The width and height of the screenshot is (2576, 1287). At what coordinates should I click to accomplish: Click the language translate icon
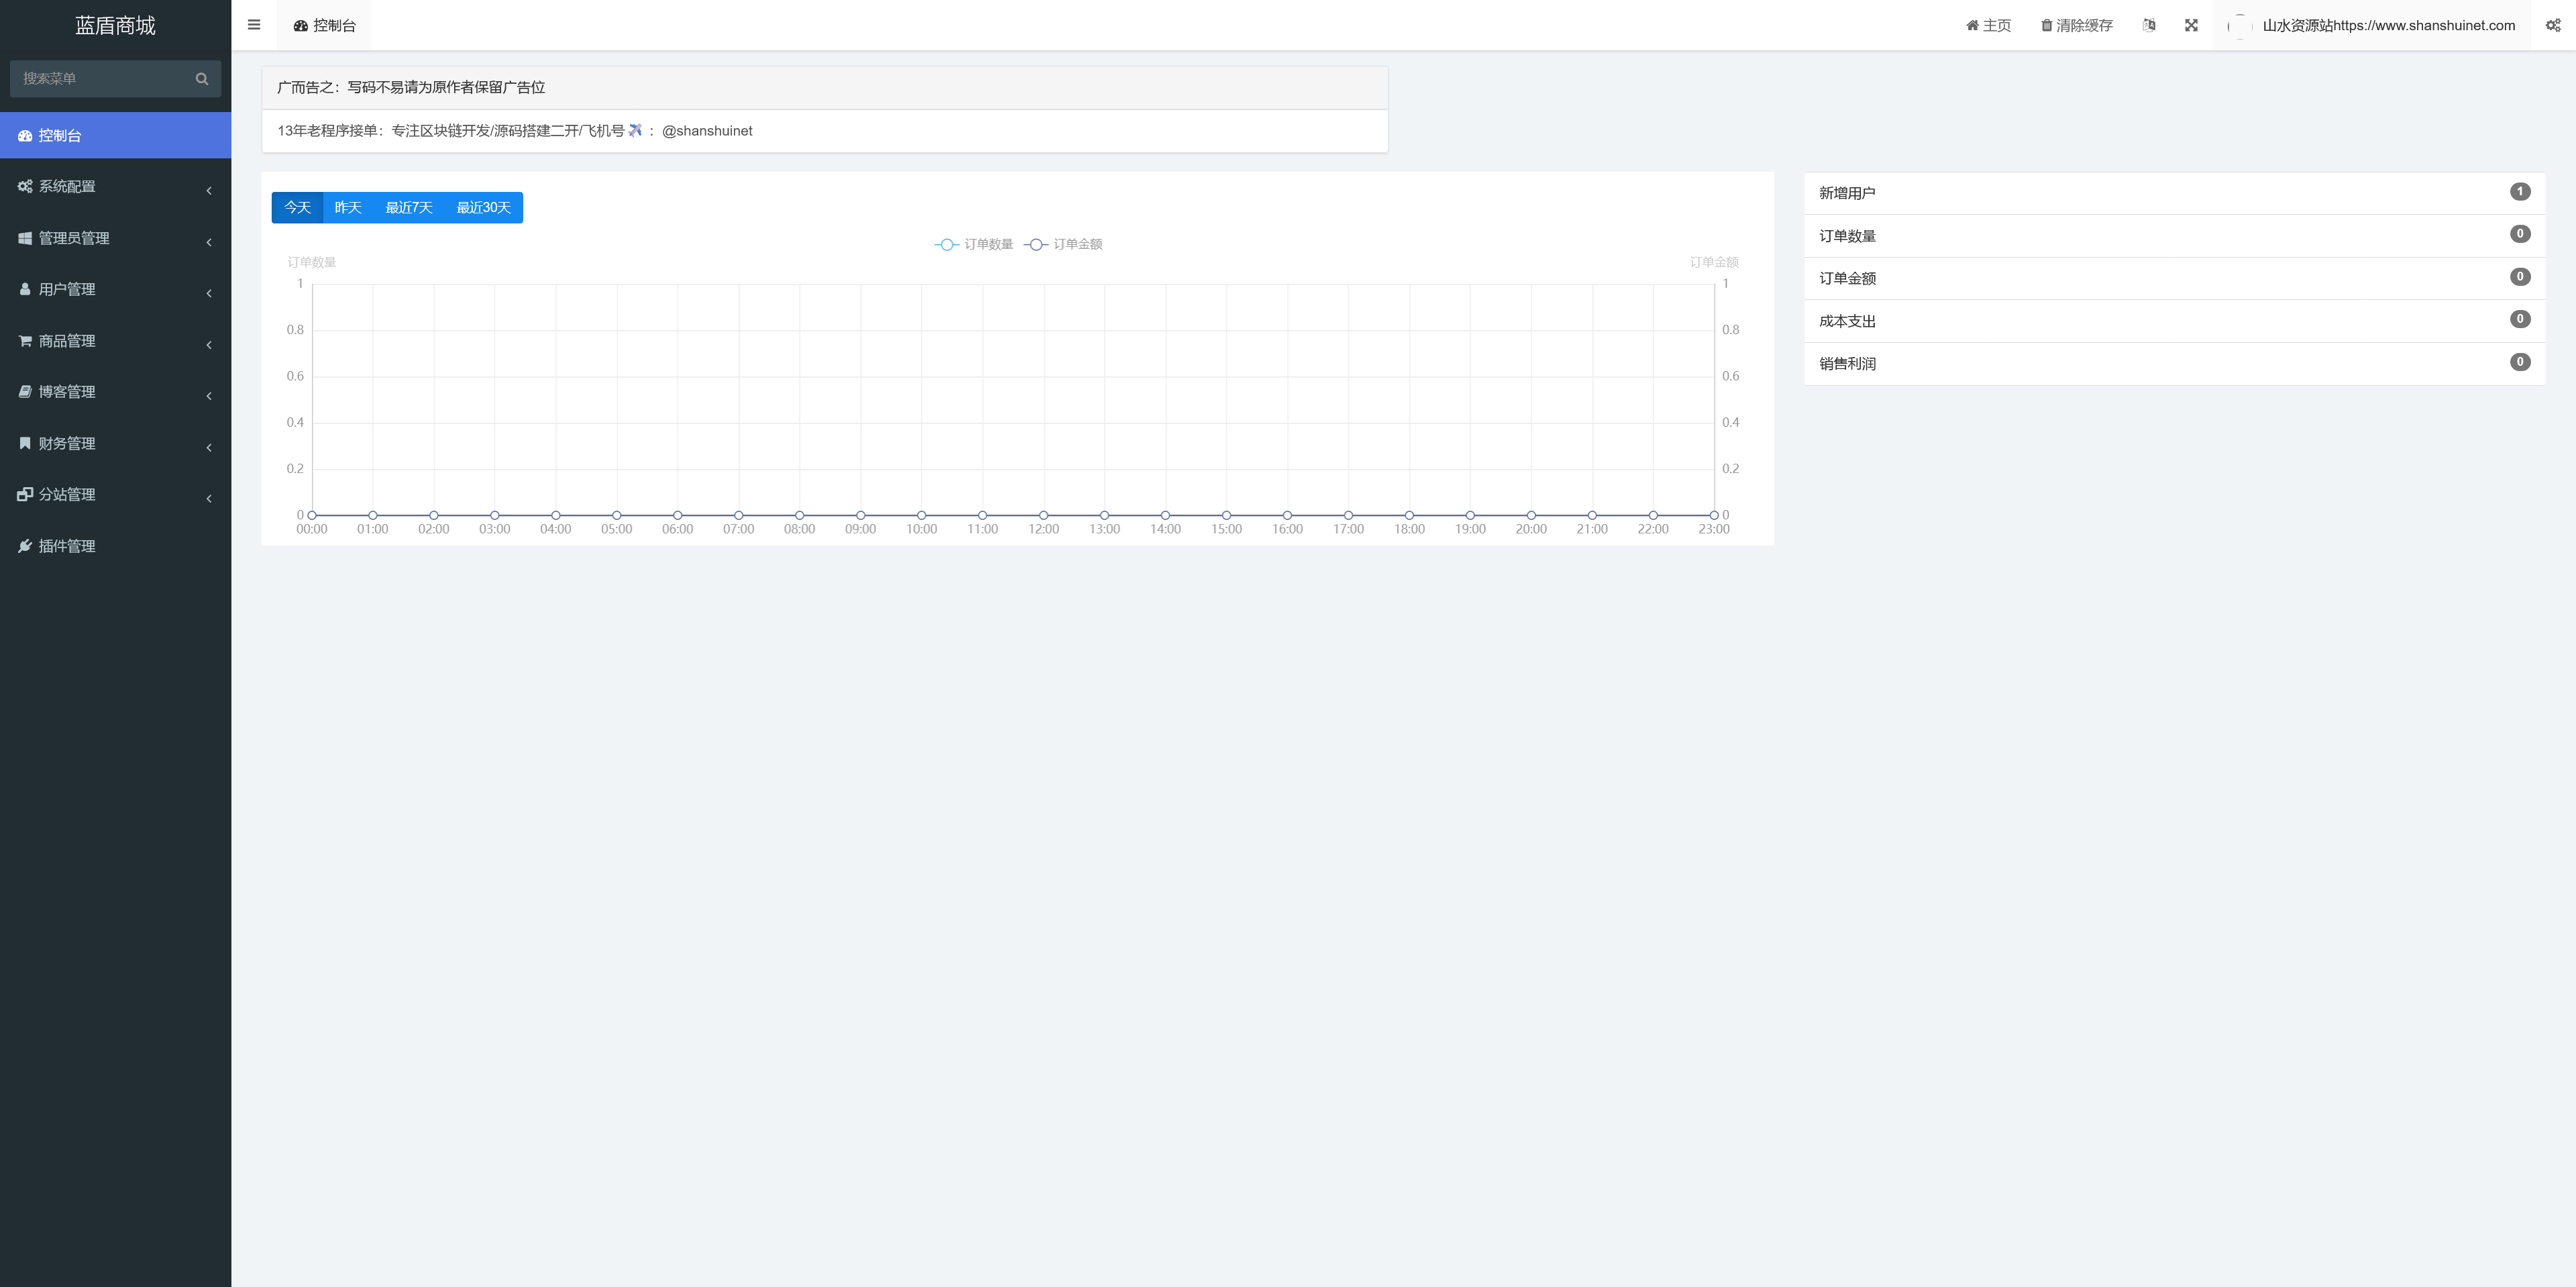coord(2149,25)
